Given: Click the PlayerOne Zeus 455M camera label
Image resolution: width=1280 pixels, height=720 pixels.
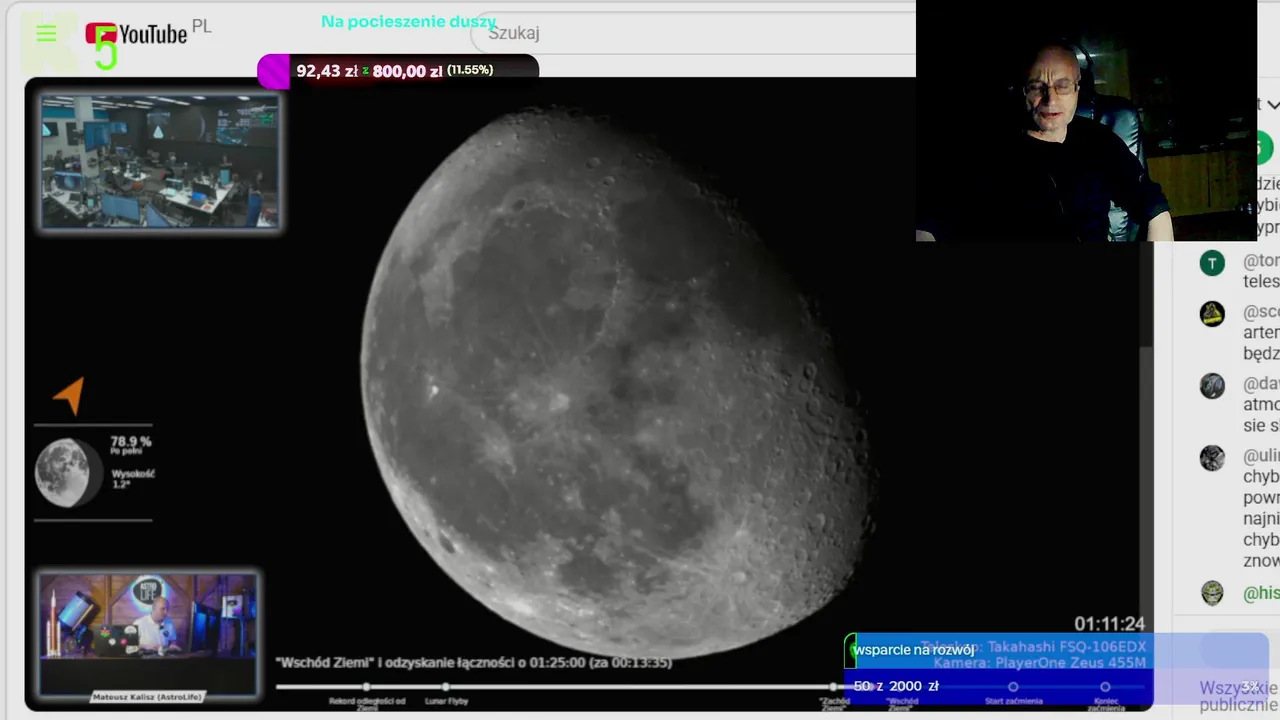Looking at the screenshot, I should (1040, 662).
